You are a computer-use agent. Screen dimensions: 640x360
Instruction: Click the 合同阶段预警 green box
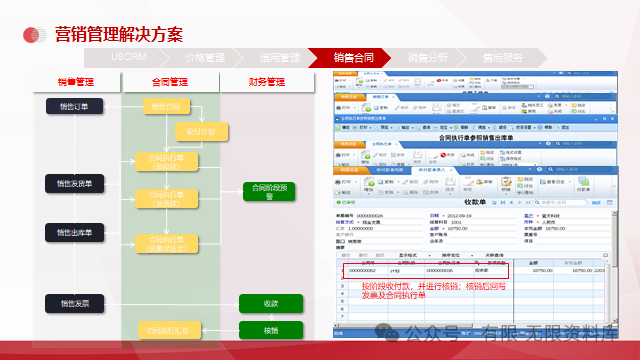pyautogui.click(x=269, y=192)
